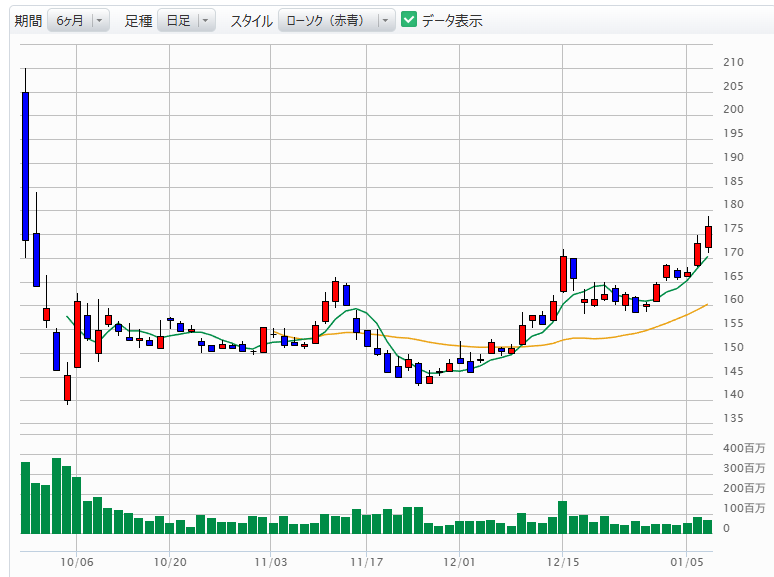This screenshot has width=774, height=577.
Task: Select the 11/17 date axis marker
Action: pyautogui.click(x=366, y=563)
